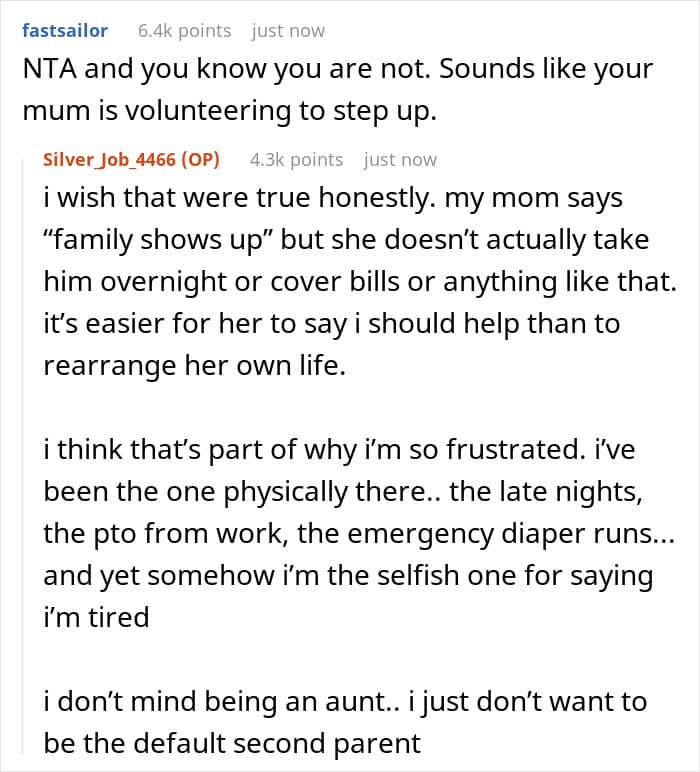Click the 4.3k points score
Image resolution: width=700 pixels, height=772 pixels.
tap(296, 160)
